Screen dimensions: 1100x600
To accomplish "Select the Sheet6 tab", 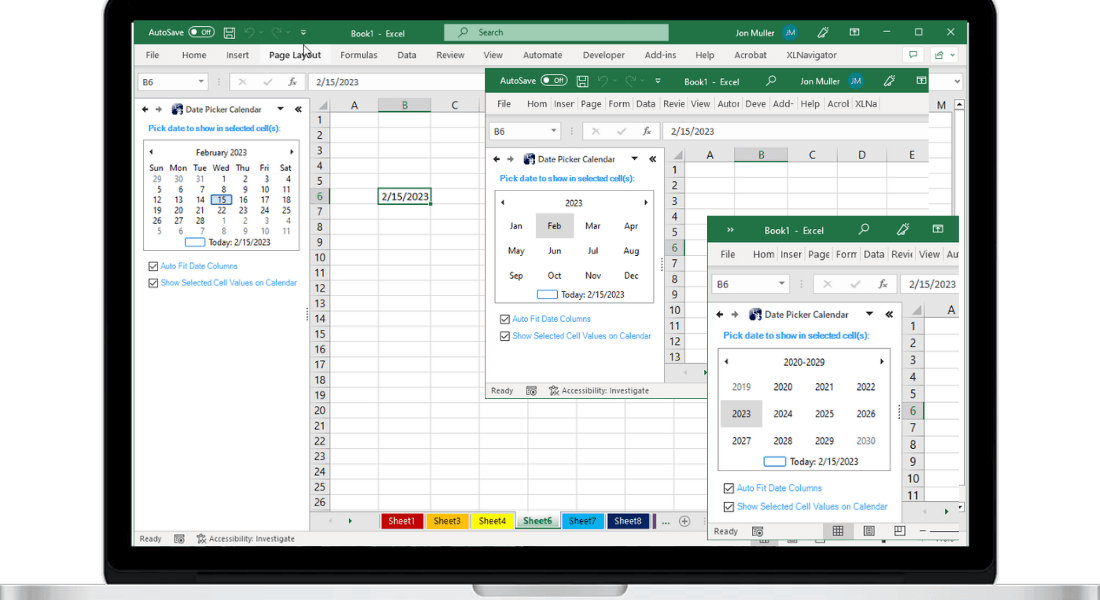I will click(x=537, y=521).
